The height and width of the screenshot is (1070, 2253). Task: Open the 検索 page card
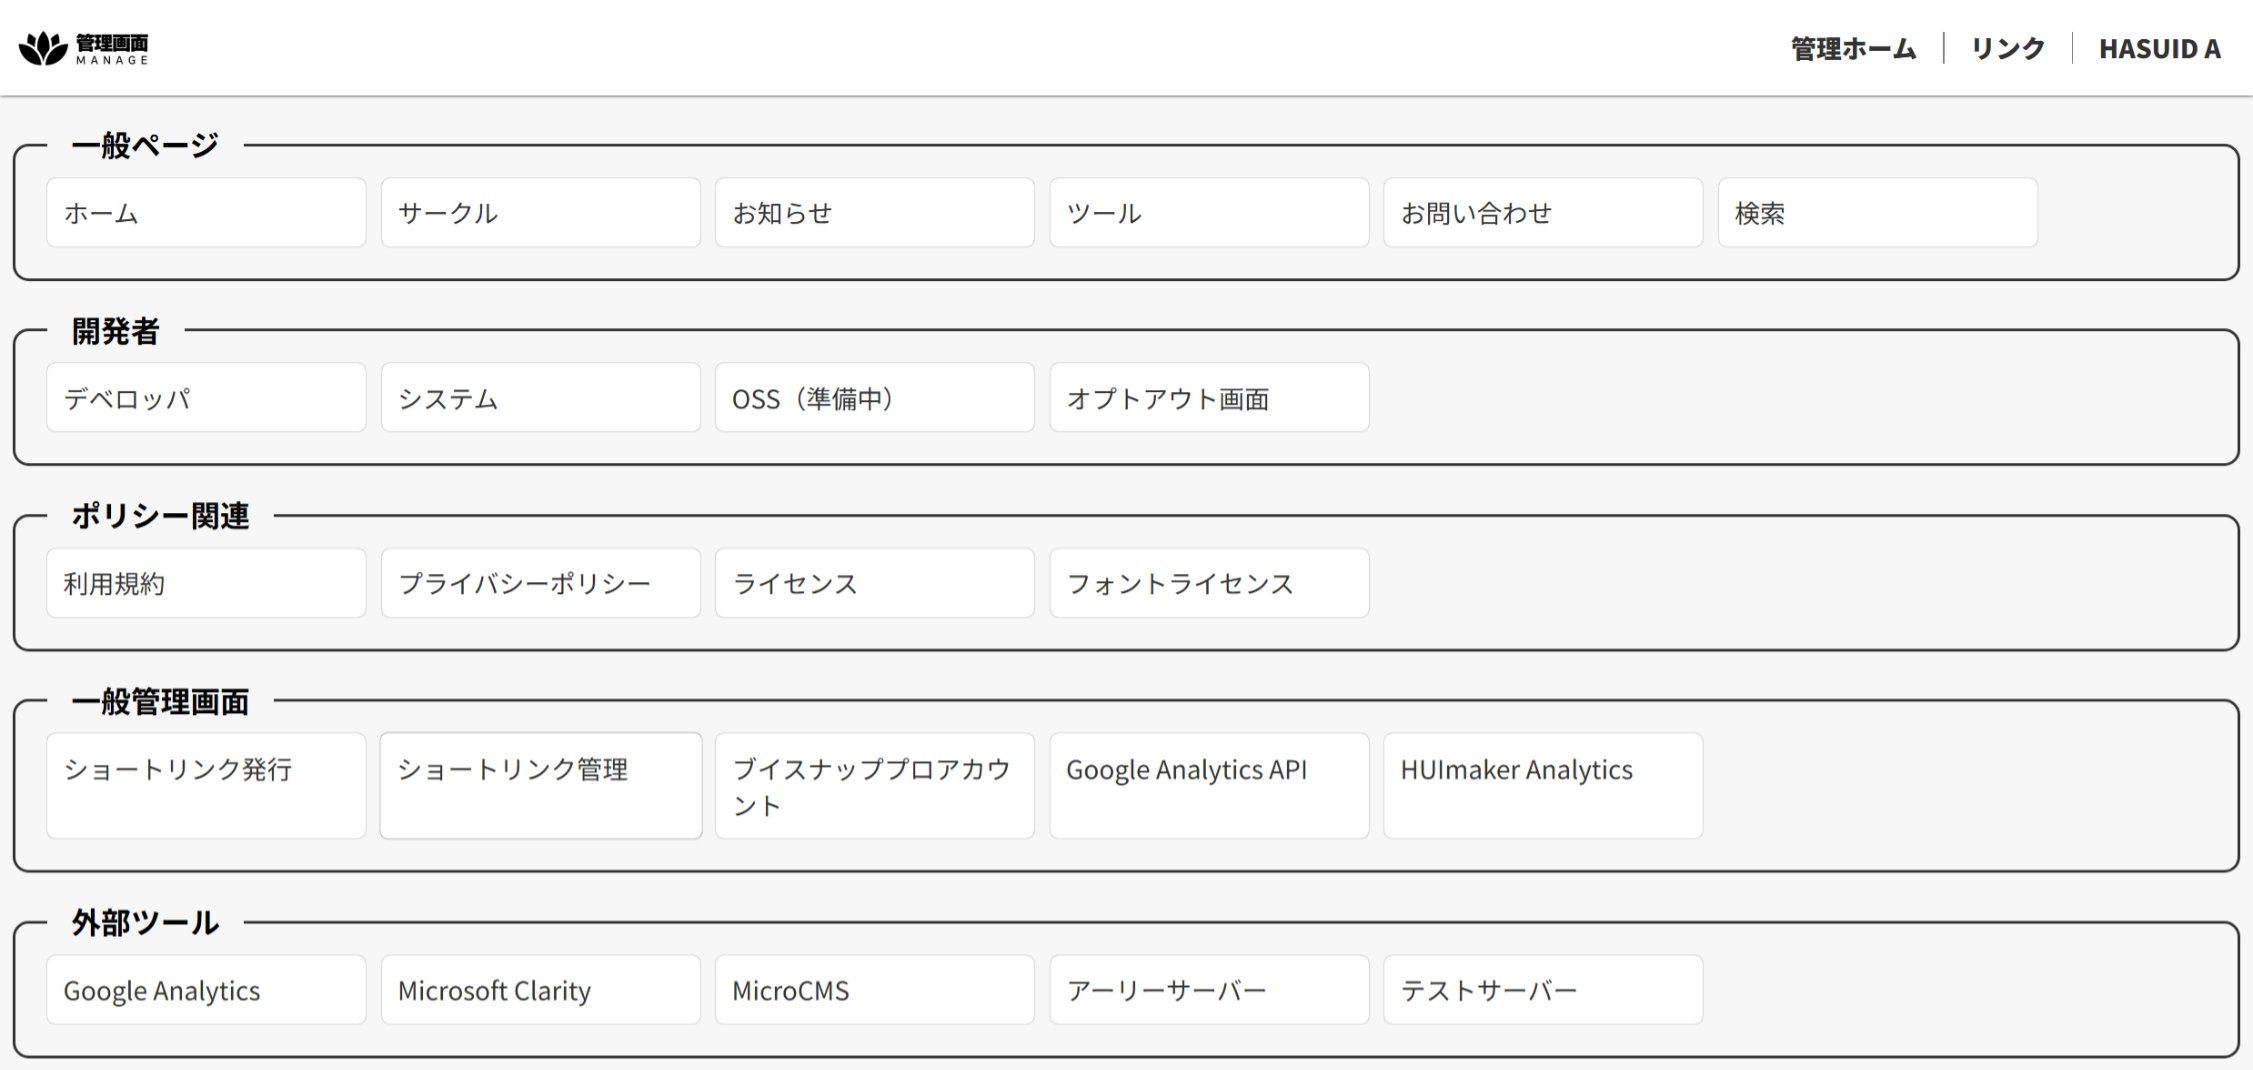pos(1877,213)
